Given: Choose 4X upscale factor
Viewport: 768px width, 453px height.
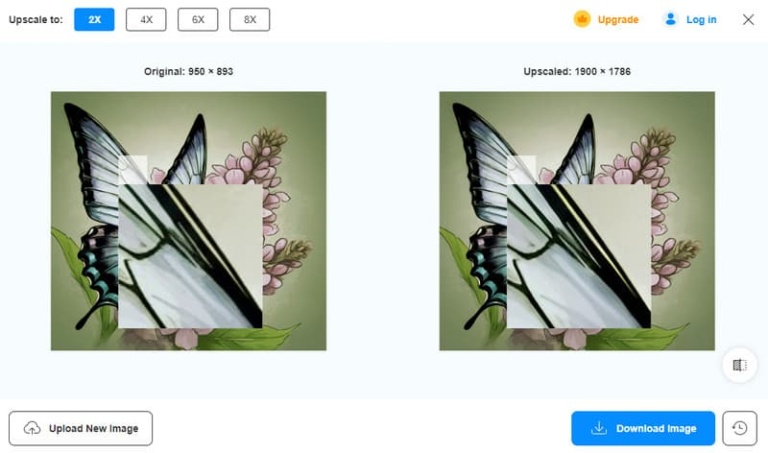Looking at the screenshot, I should point(146,20).
